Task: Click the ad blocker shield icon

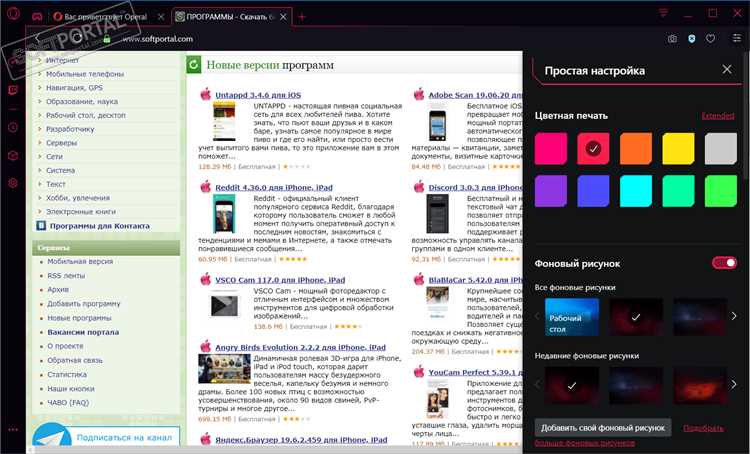Action: [691, 39]
